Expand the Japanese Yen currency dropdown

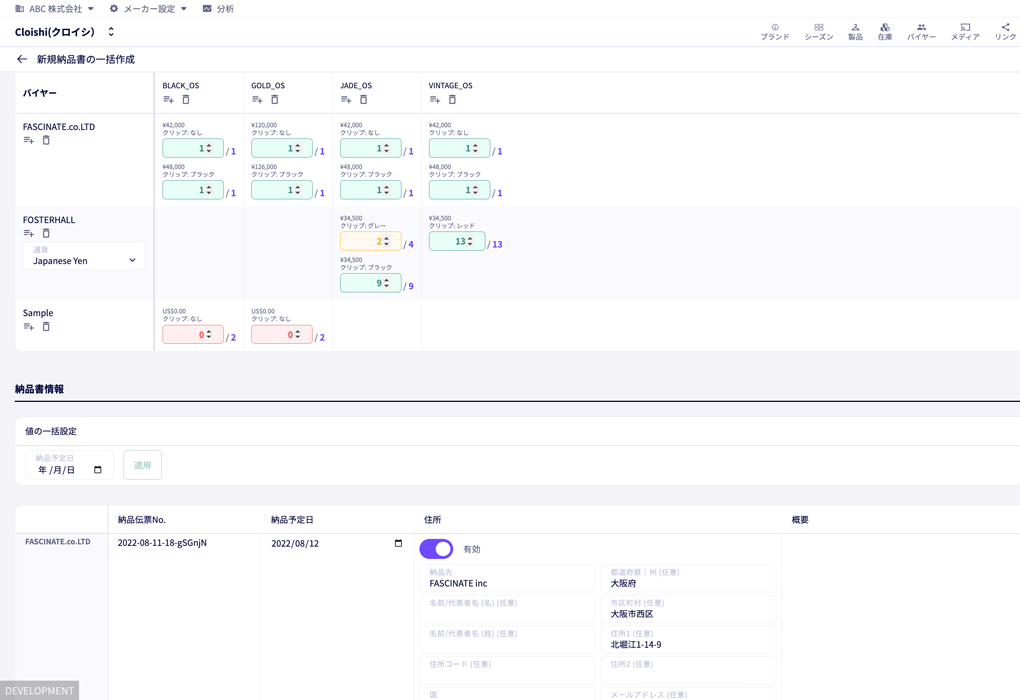(x=84, y=256)
